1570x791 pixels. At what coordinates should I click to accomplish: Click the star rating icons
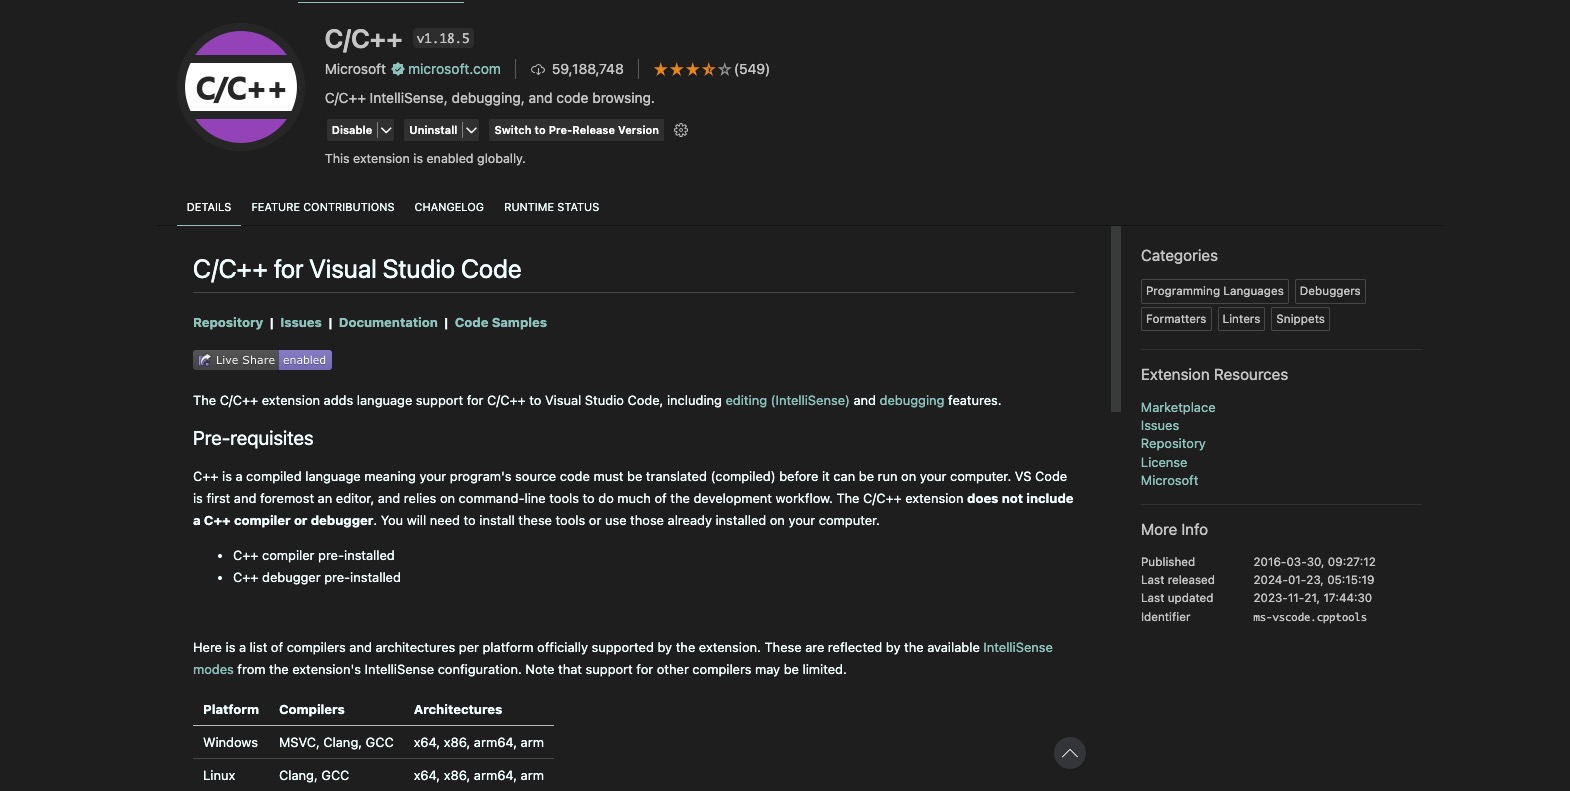pyautogui.click(x=691, y=69)
